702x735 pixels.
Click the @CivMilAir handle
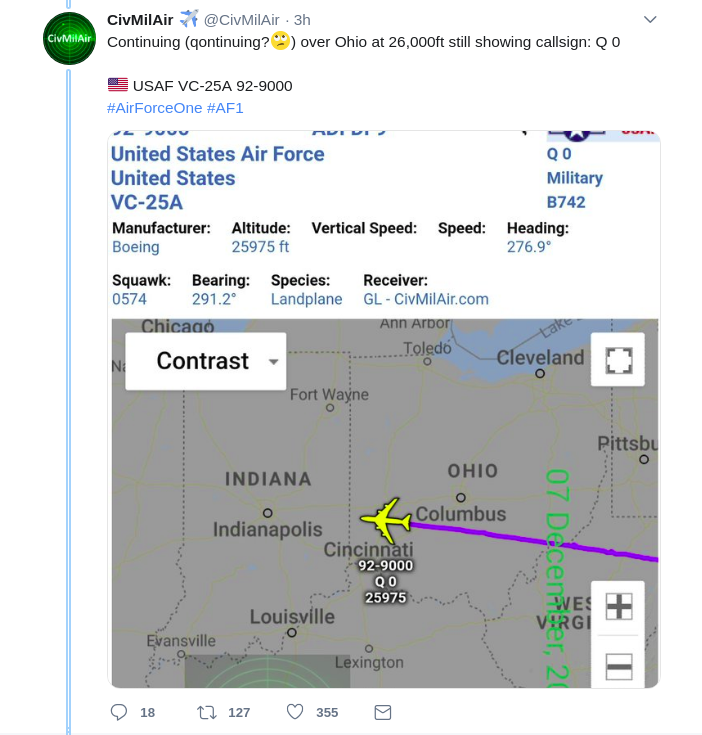(x=241, y=20)
